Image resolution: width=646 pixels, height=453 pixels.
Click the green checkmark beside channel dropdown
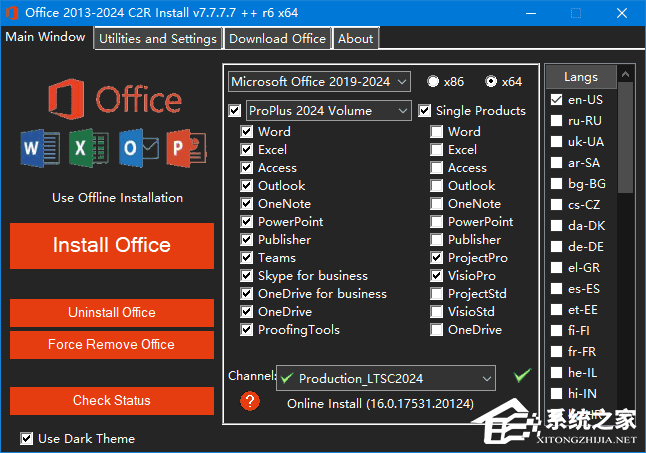click(522, 375)
